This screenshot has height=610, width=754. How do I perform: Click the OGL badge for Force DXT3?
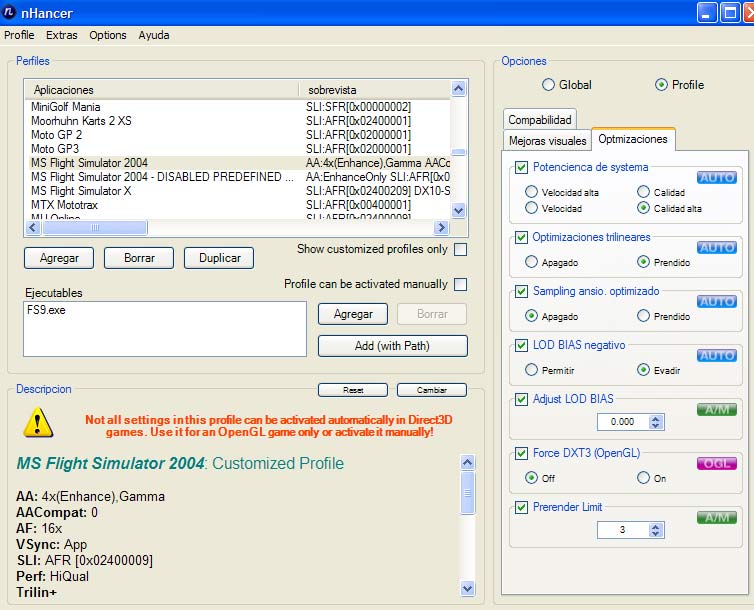pos(716,463)
